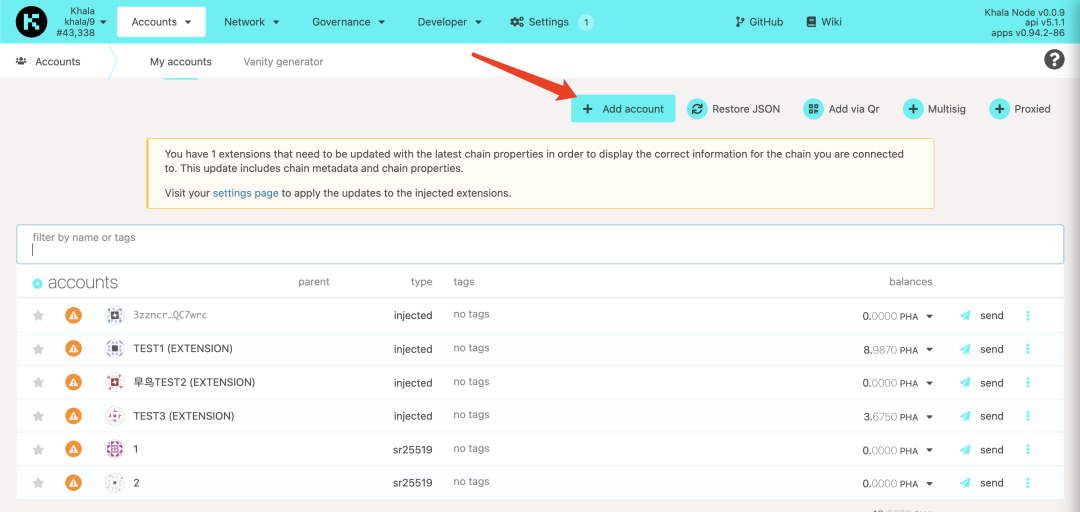Click the identicon of account 2

(115, 483)
